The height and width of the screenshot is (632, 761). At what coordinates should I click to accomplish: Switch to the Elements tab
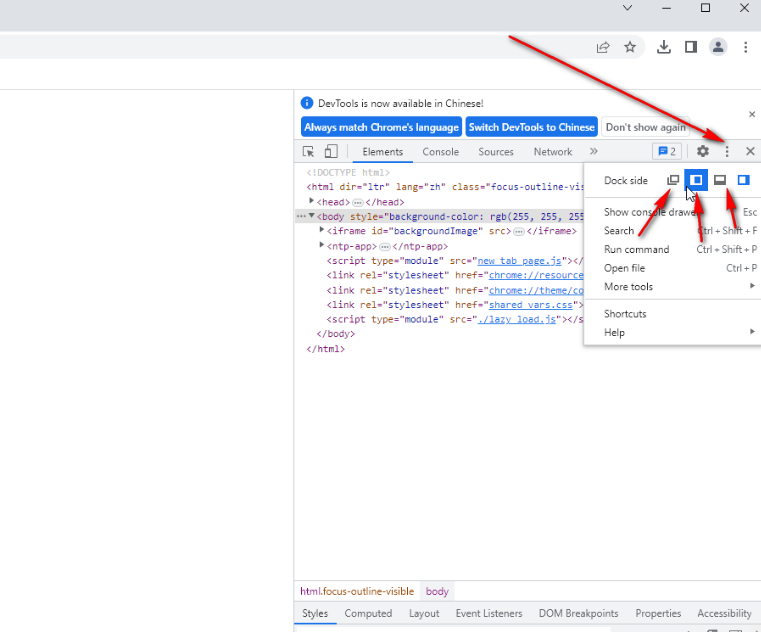coord(382,151)
